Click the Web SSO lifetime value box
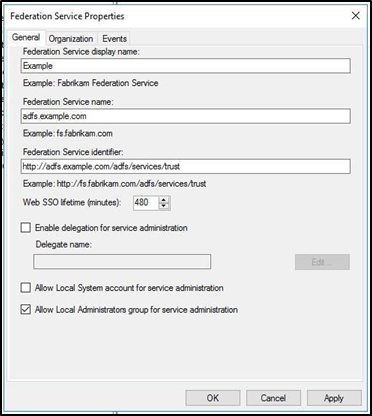 146,202
